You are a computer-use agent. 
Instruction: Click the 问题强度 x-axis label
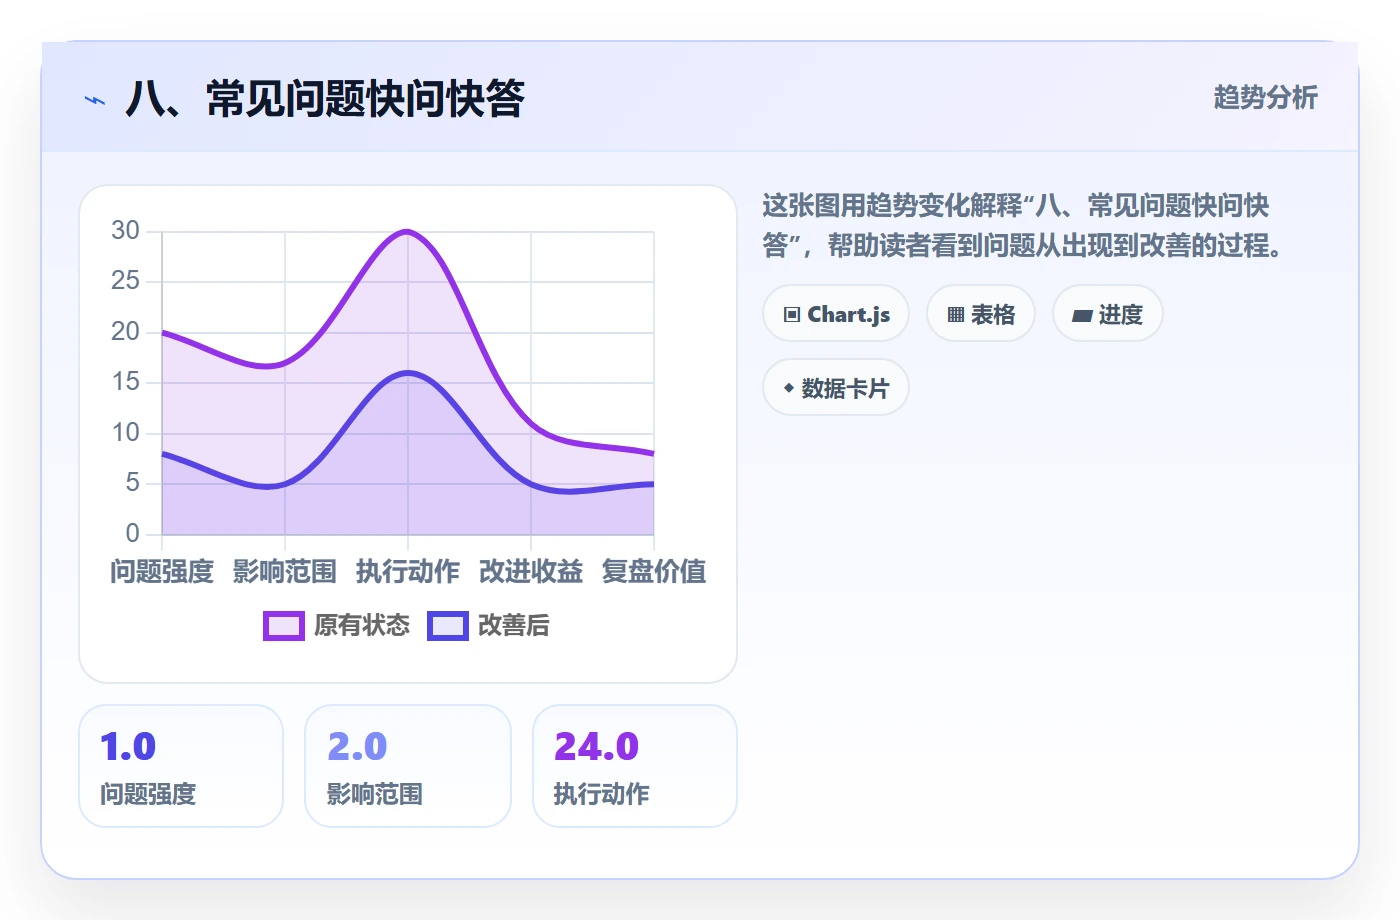tap(162, 572)
